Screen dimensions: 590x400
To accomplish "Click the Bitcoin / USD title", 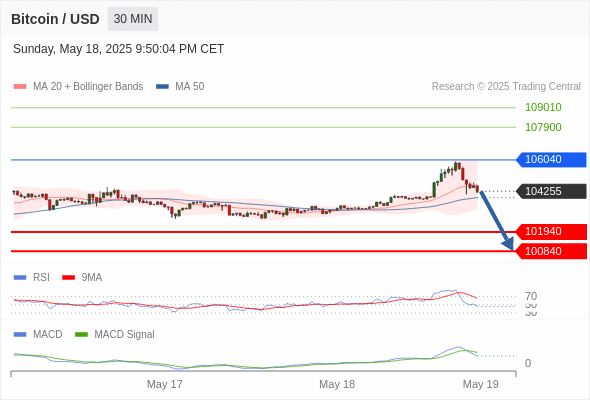I will pos(55,19).
